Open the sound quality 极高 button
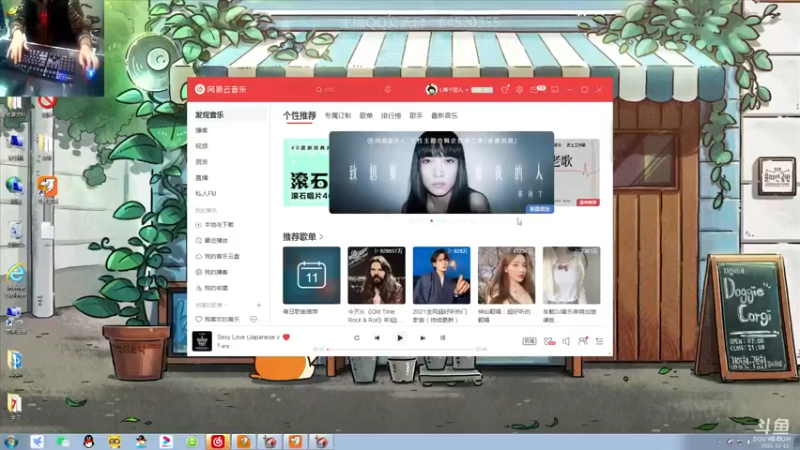Image resolution: width=800 pixels, height=450 pixels. tap(530, 341)
